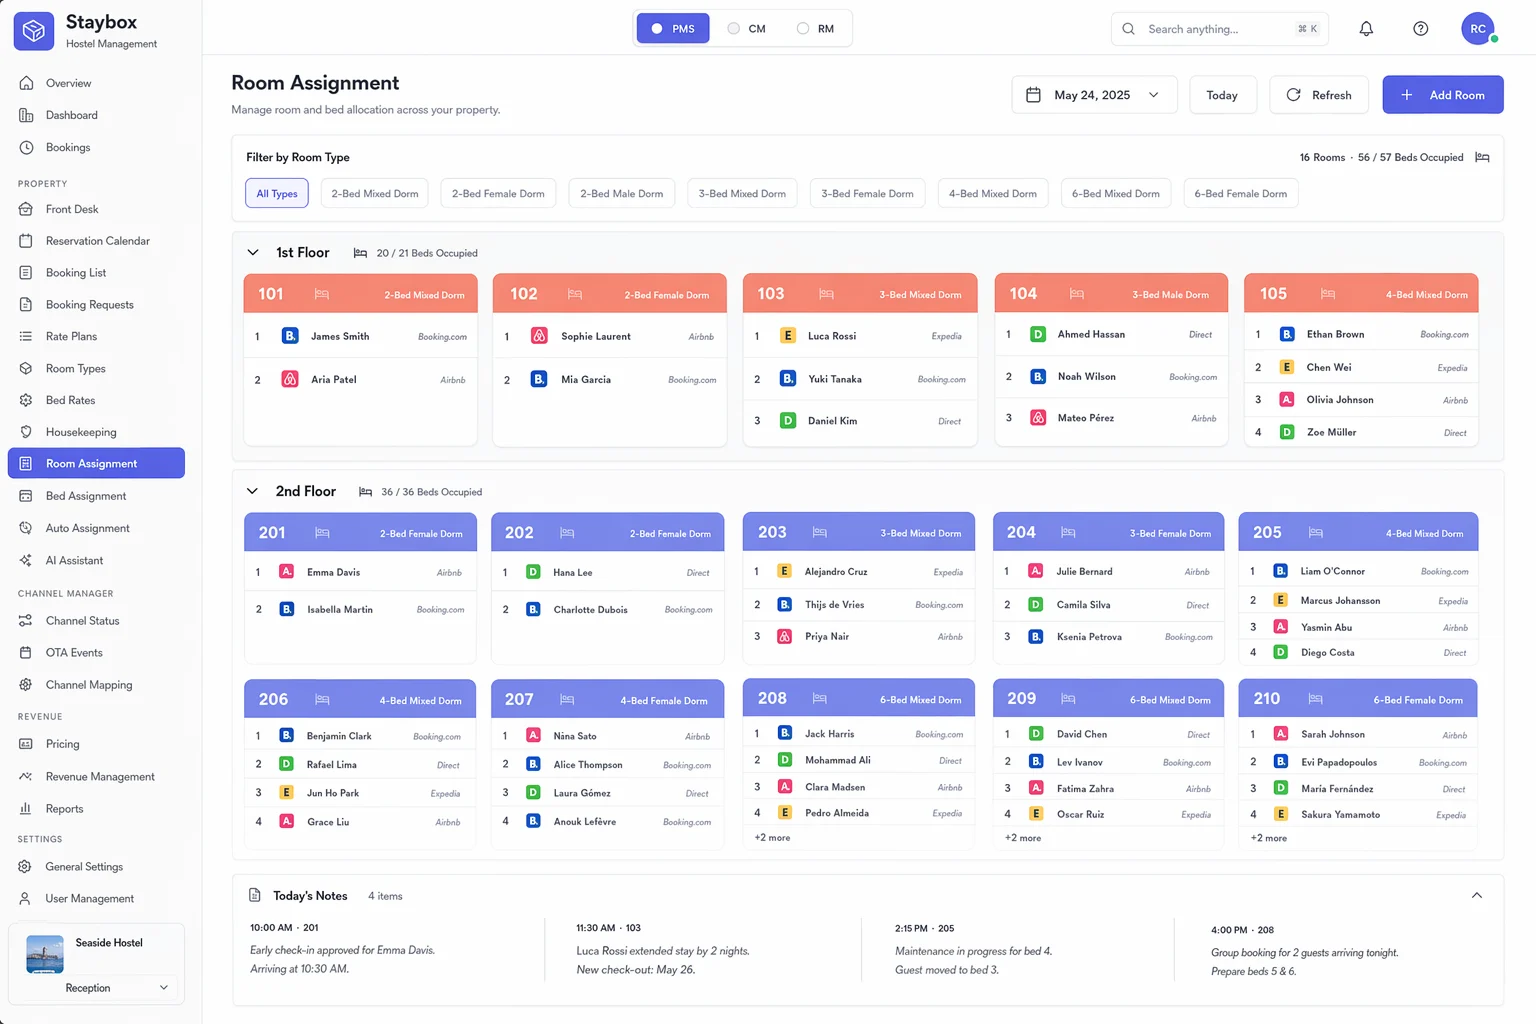The width and height of the screenshot is (1536, 1024).
Task: Click the Today button
Action: [x=1222, y=95]
